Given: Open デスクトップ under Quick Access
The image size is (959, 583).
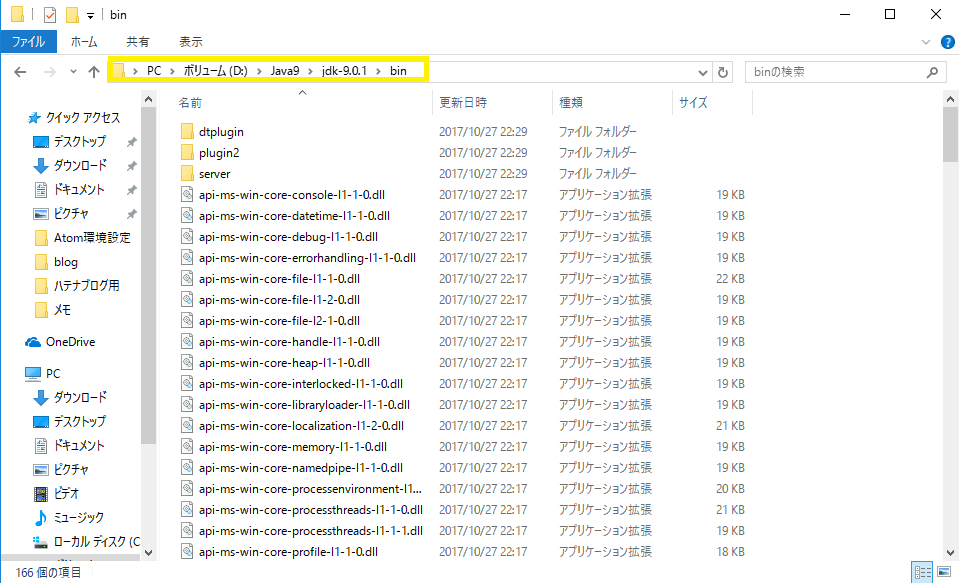Looking at the screenshot, I should tap(79, 142).
